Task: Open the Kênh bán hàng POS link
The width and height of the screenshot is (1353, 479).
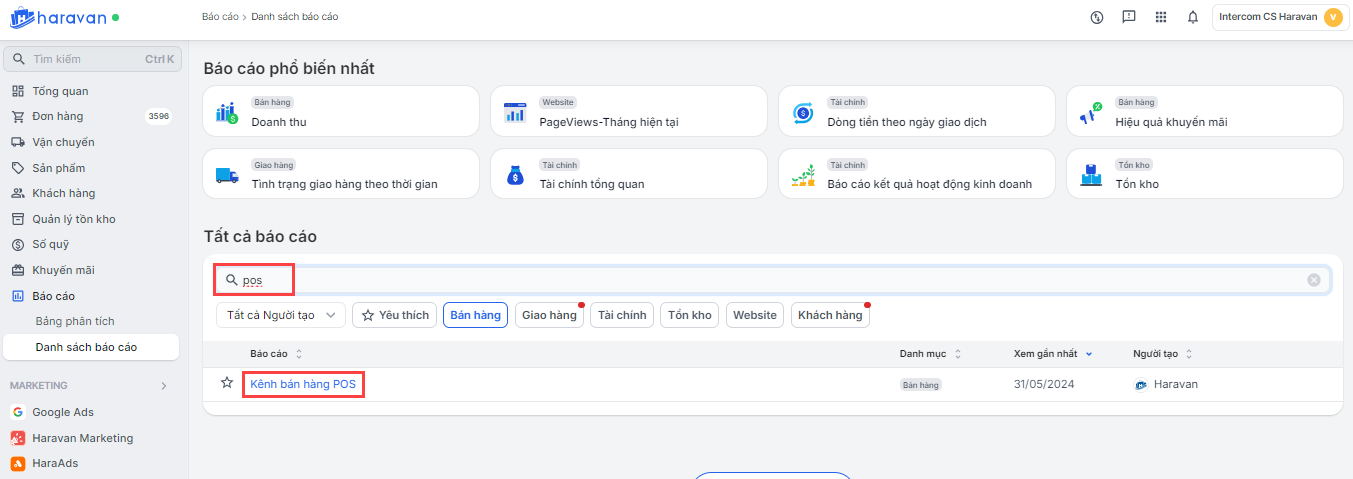Action: [303, 384]
